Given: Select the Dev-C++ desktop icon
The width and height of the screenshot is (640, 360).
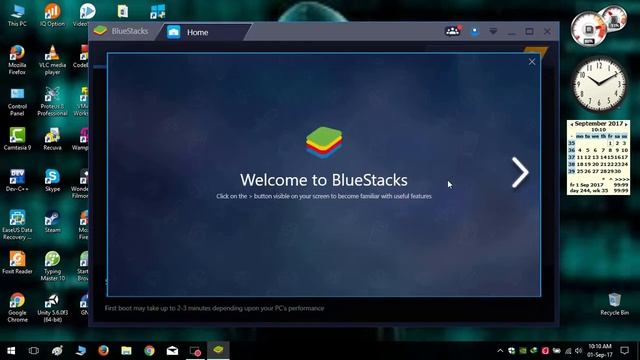Looking at the screenshot, I should (x=17, y=180).
